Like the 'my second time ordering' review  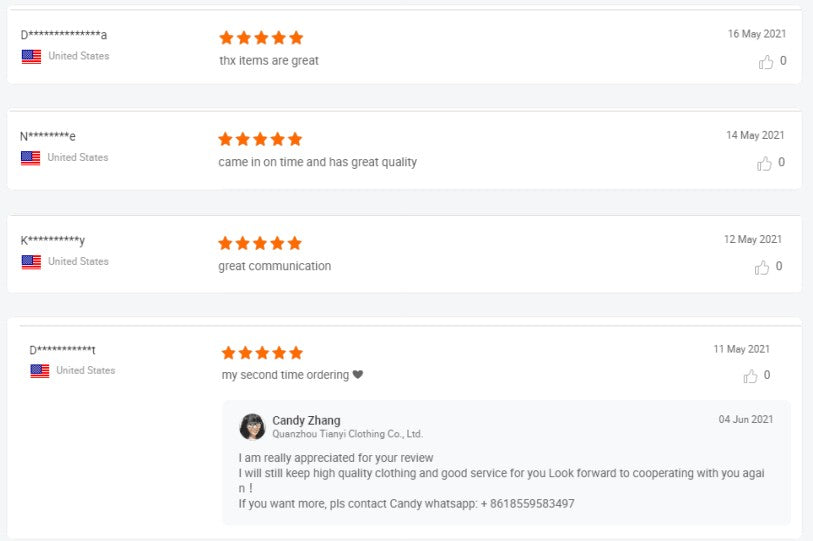click(750, 376)
